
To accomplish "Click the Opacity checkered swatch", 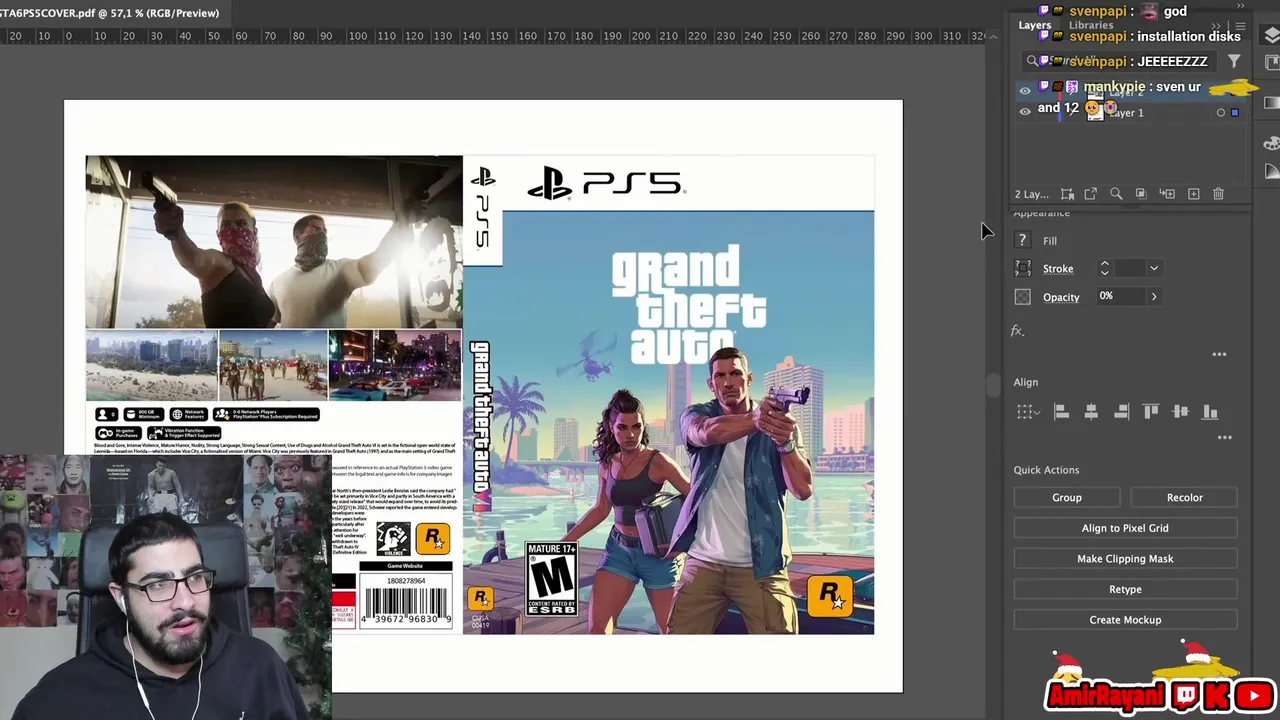I will coord(1022,297).
